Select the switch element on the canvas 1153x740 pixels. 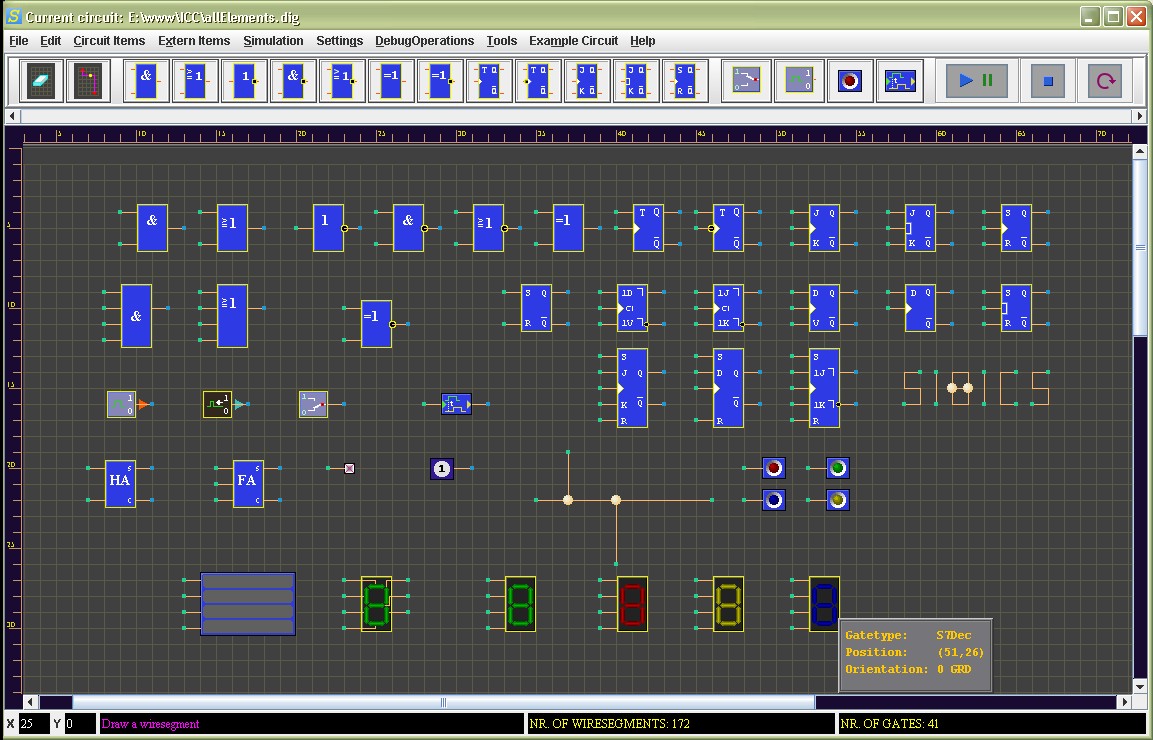[313, 404]
